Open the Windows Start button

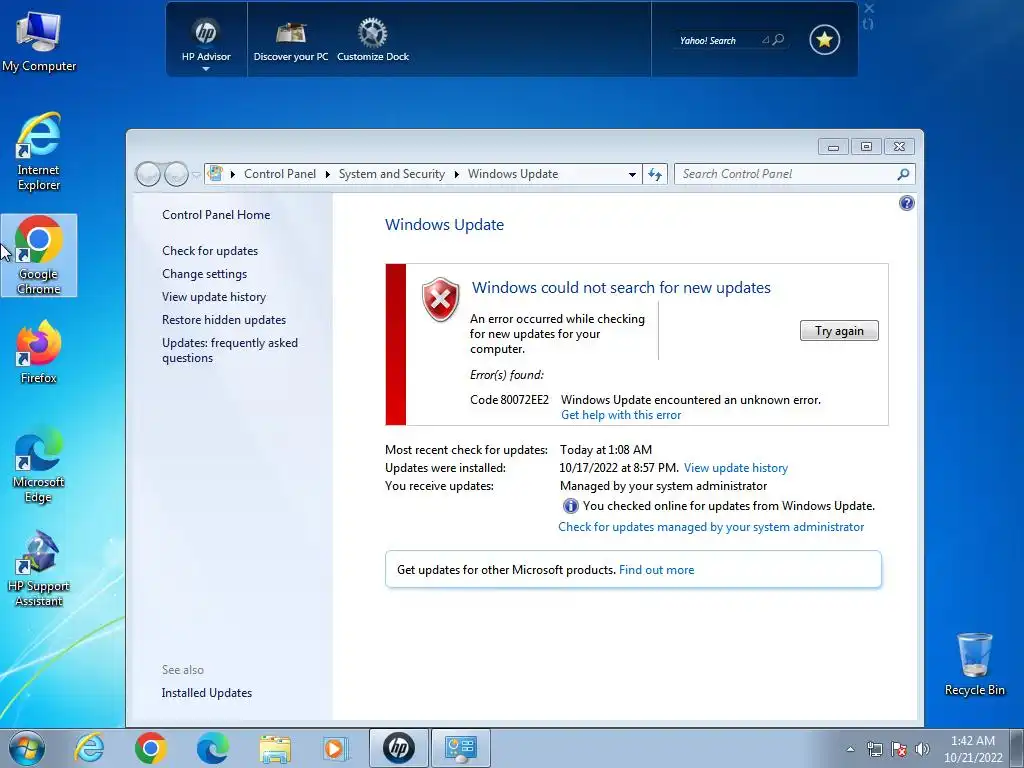coord(27,748)
